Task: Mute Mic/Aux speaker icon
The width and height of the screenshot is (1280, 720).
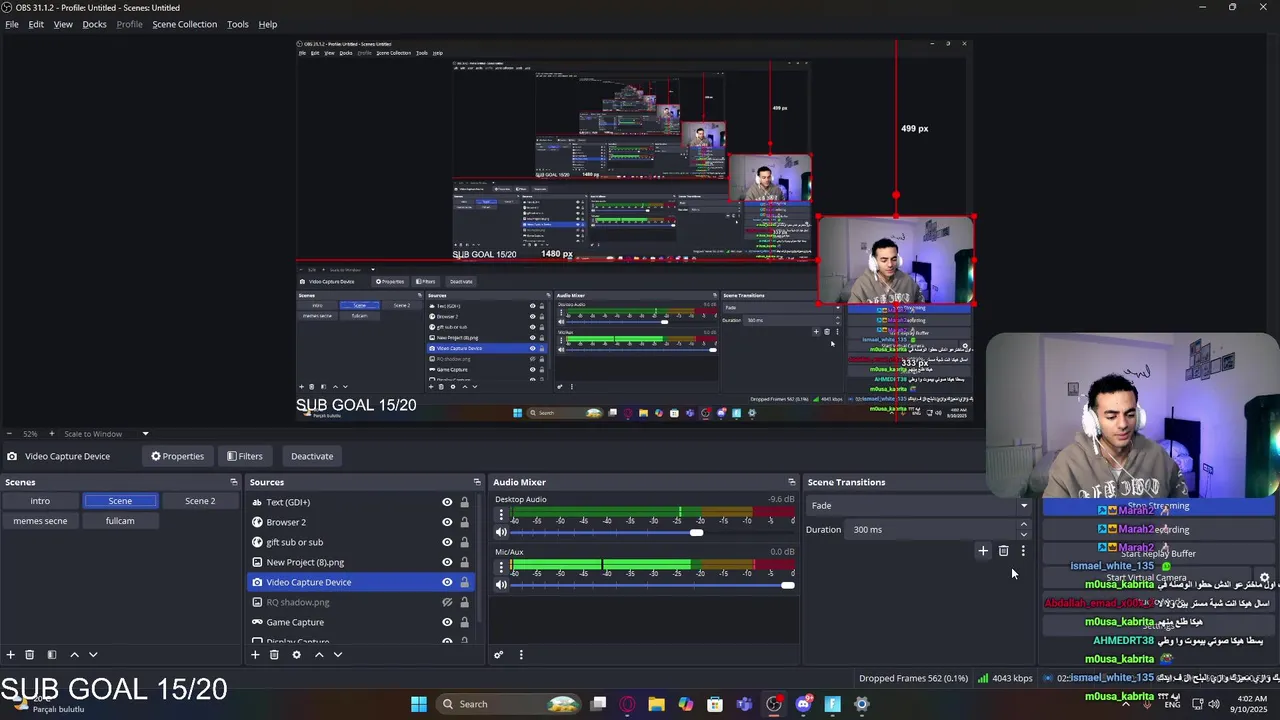Action: (501, 585)
